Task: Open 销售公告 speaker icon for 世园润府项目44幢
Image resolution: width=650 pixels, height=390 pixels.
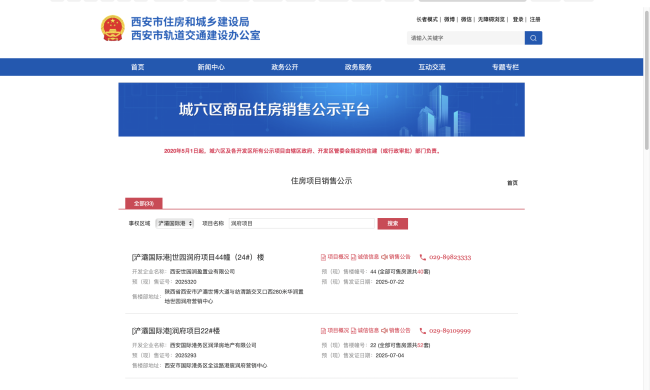Action: [384, 257]
